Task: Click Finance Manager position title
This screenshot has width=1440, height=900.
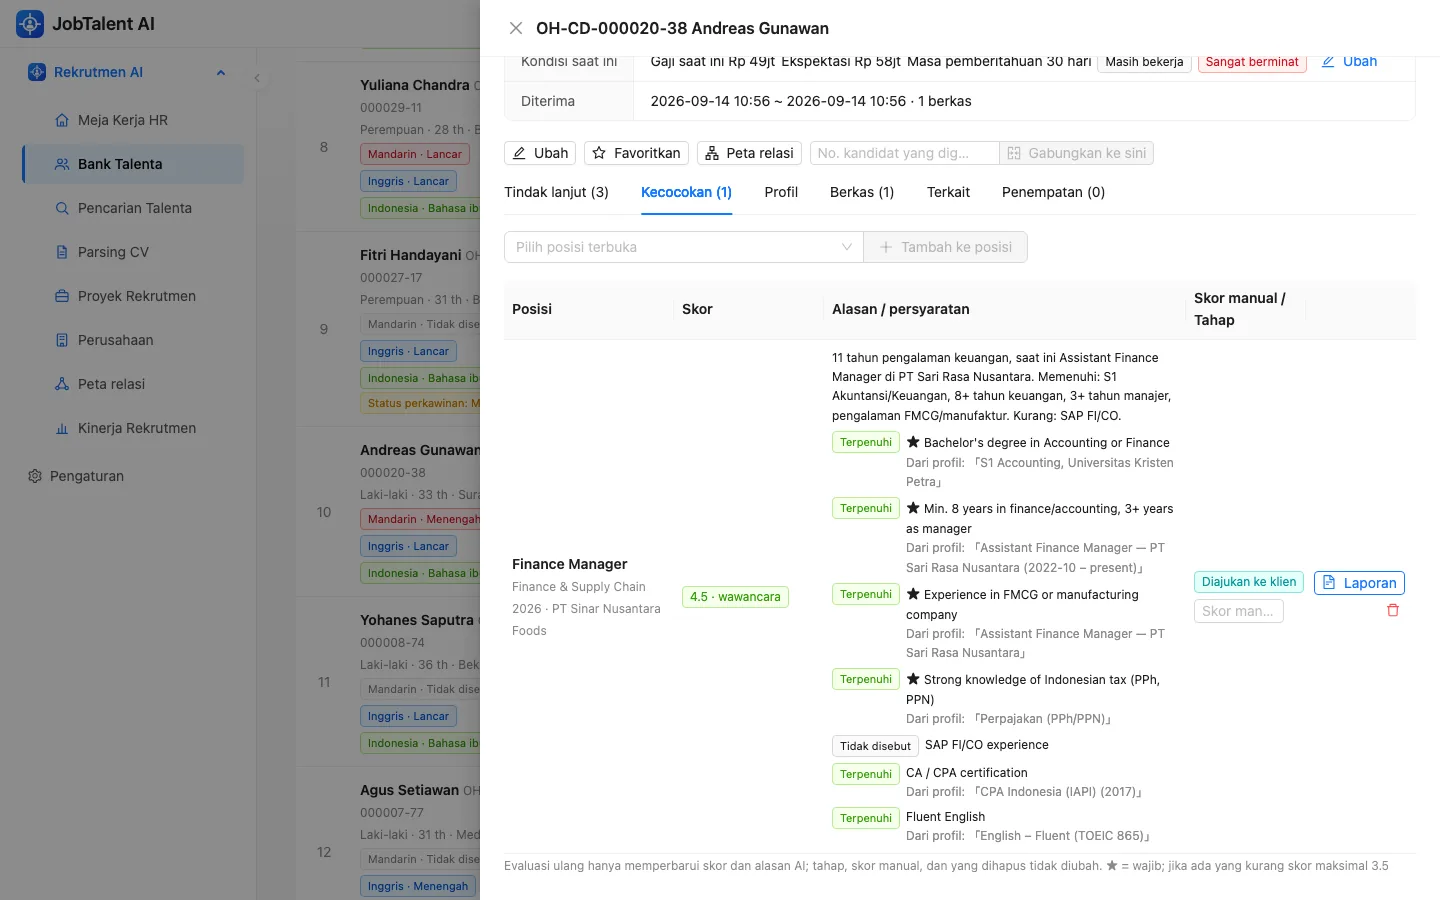Action: (x=570, y=564)
